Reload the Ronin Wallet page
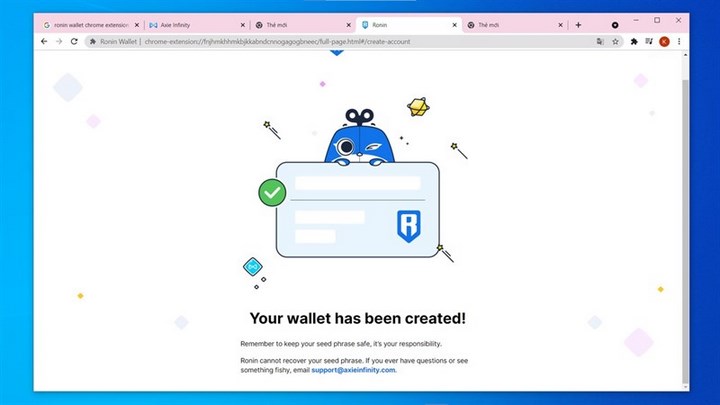The width and height of the screenshot is (720, 405). pos(74,41)
